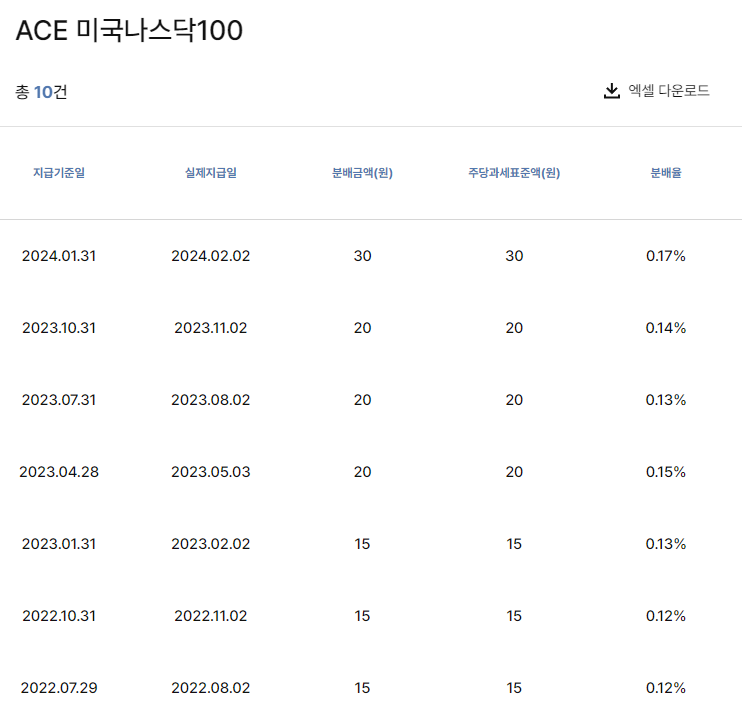Click the 주당과세표준액(원) column header
This screenshot has width=744, height=707.
(514, 173)
